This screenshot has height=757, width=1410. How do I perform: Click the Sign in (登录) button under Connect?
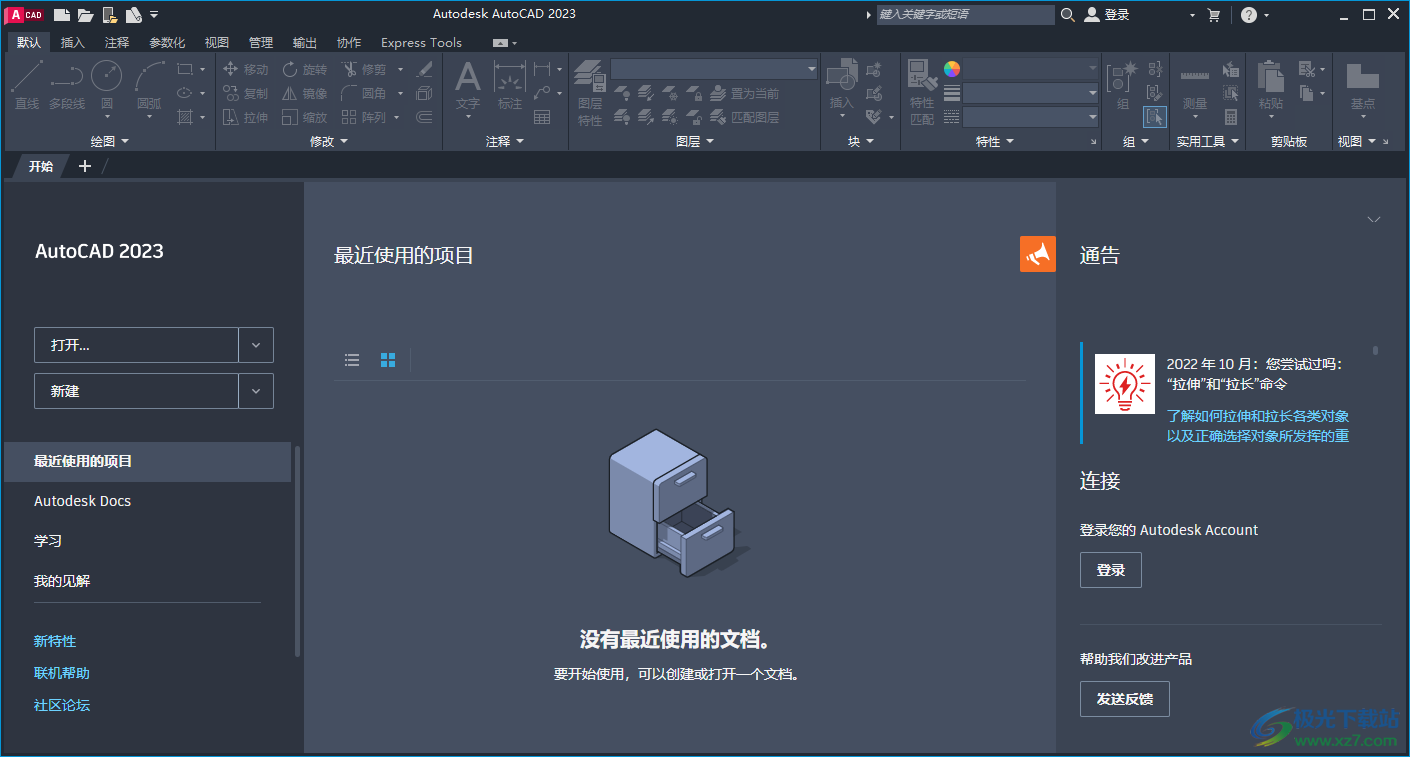pyautogui.click(x=1111, y=570)
